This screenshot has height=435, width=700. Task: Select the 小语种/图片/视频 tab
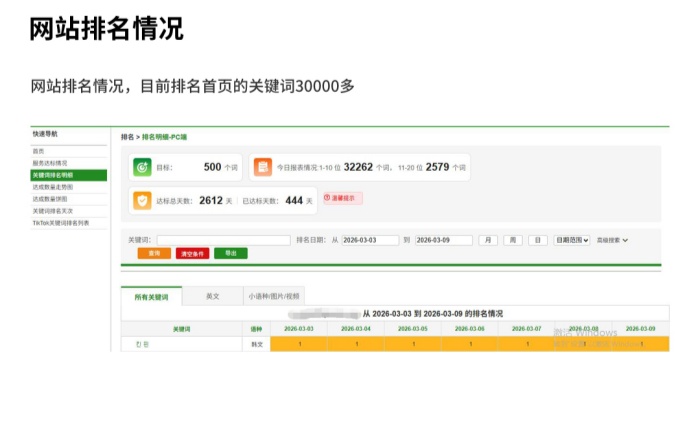click(273, 297)
